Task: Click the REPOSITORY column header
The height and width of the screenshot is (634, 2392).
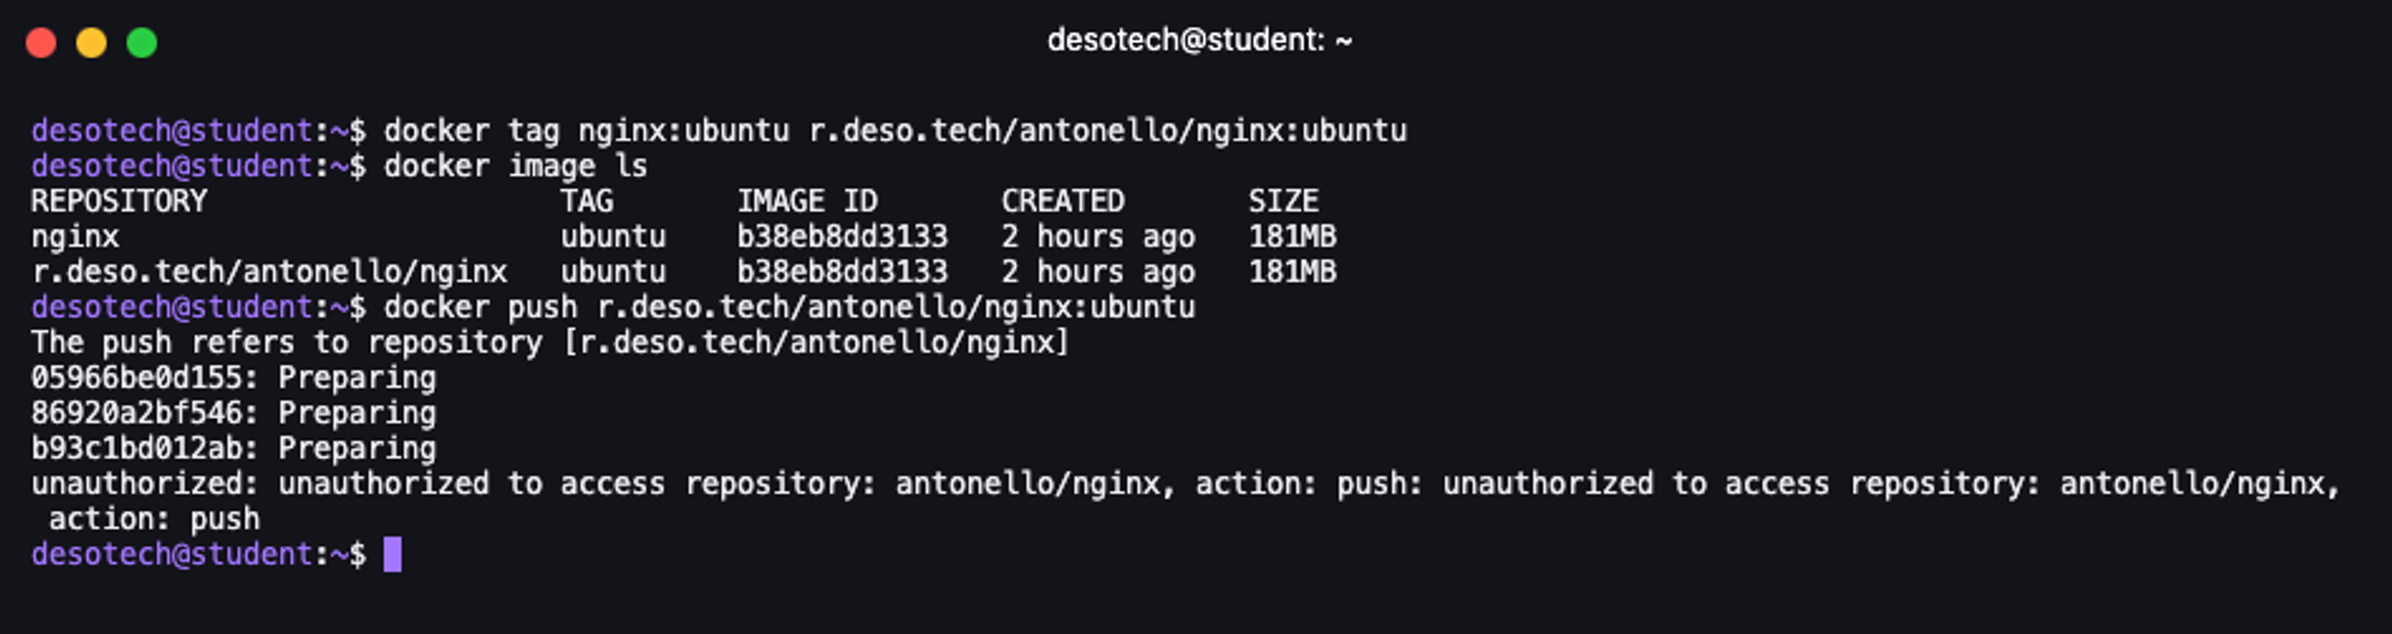Action: (119, 201)
